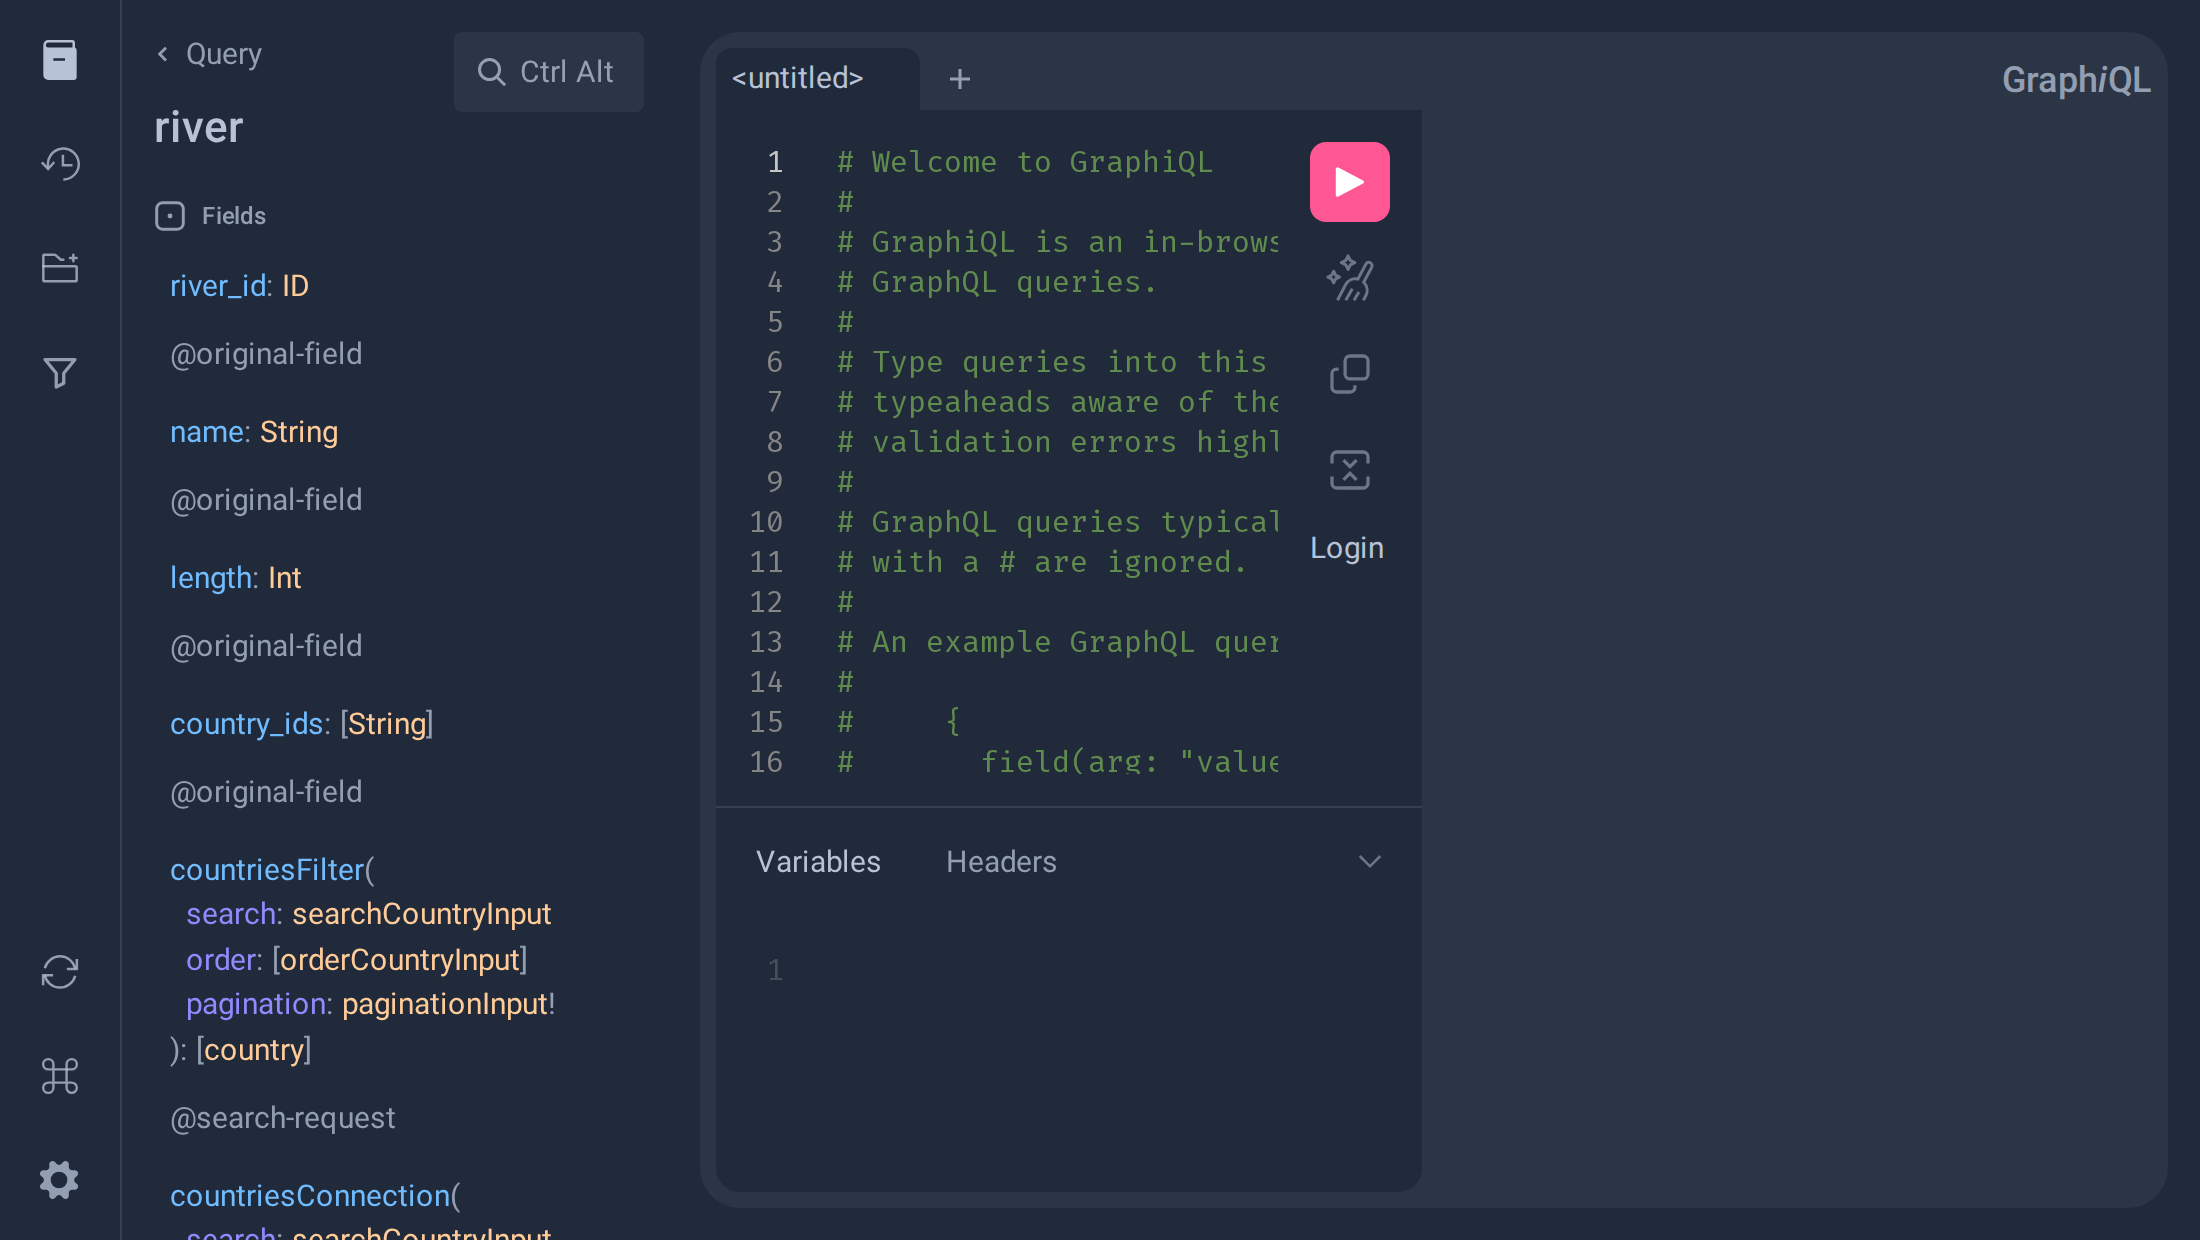The width and height of the screenshot is (2200, 1240).
Task: Open the paginationInput type under countriesFilter
Action: coord(444,1004)
